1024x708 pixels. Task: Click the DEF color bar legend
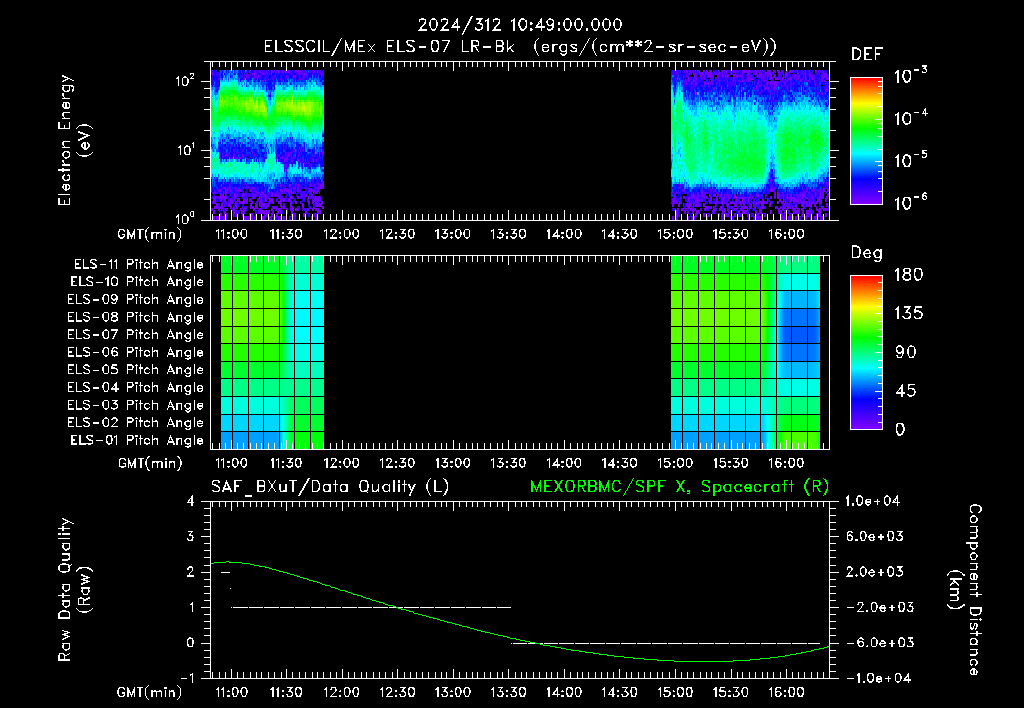(x=866, y=141)
